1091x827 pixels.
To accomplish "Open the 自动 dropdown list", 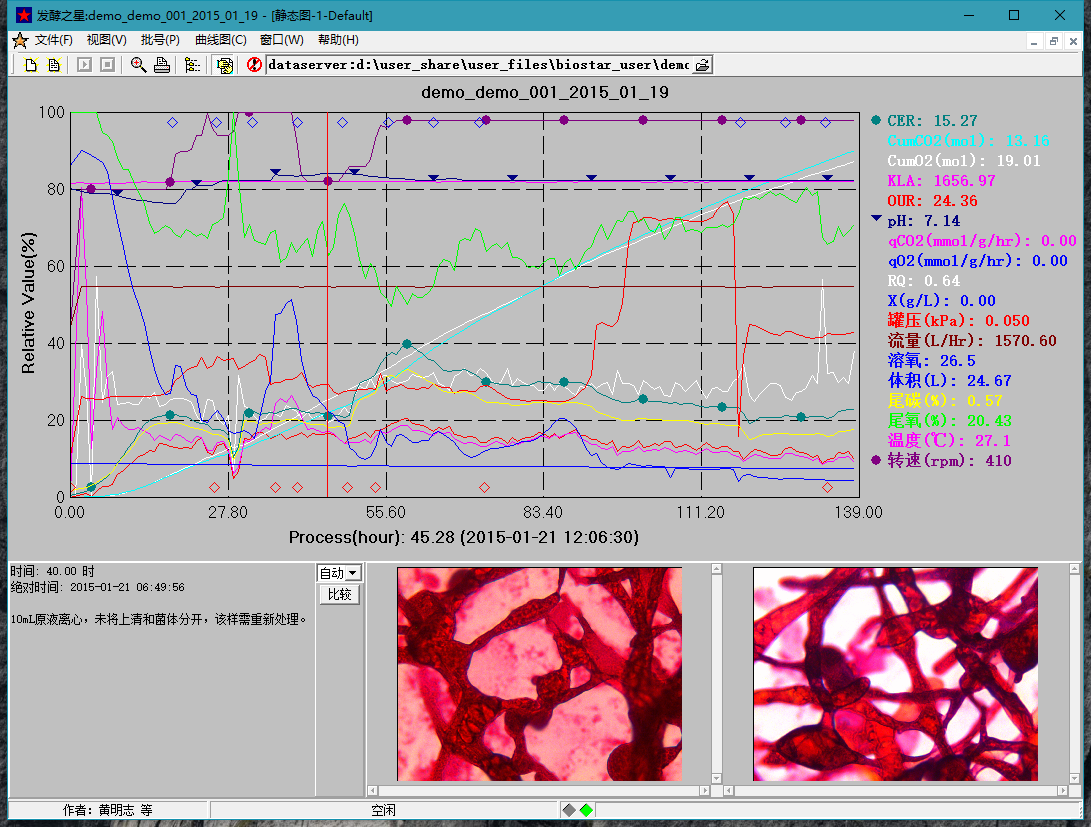I will point(352,573).
